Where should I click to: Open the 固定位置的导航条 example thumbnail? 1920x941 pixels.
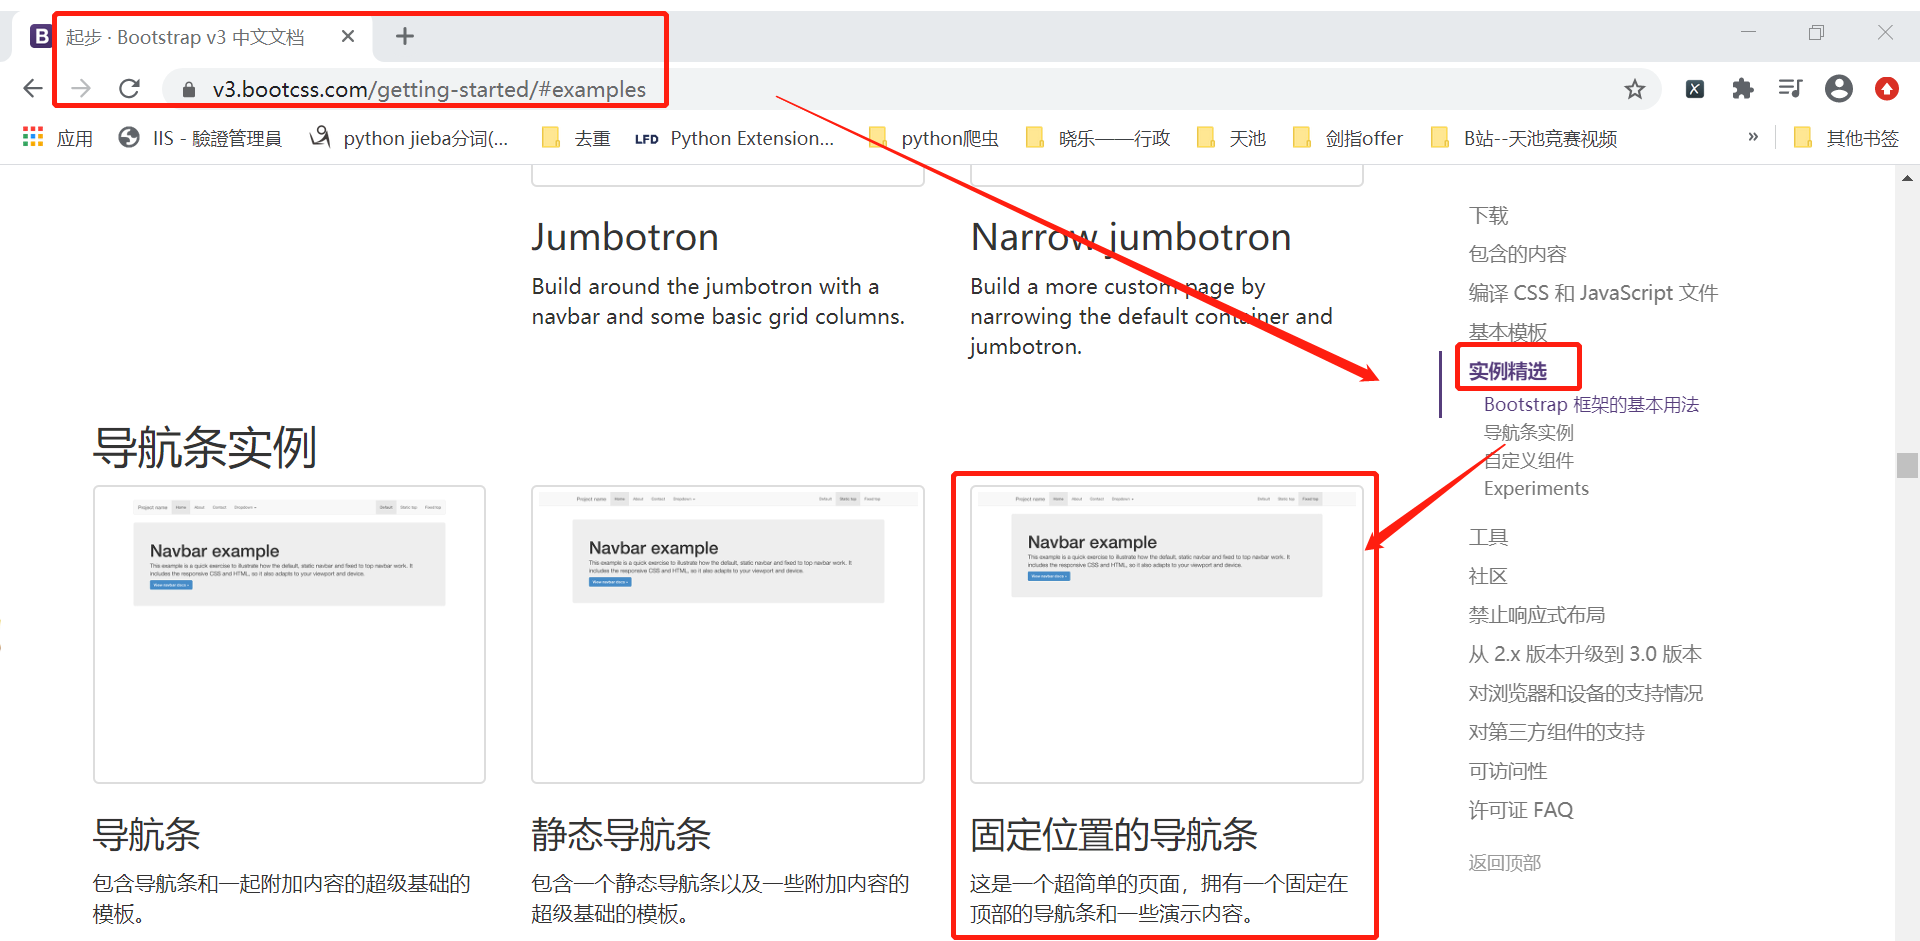click(1166, 634)
